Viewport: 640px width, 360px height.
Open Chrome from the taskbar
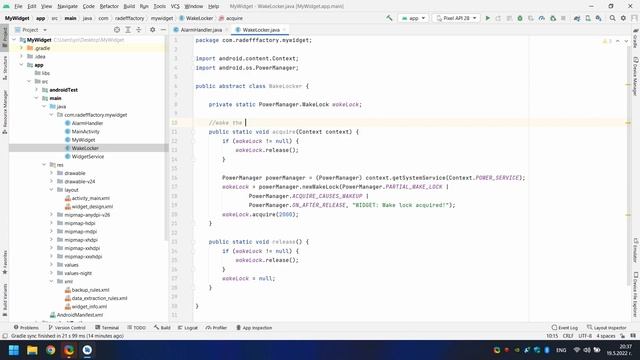click(51, 350)
